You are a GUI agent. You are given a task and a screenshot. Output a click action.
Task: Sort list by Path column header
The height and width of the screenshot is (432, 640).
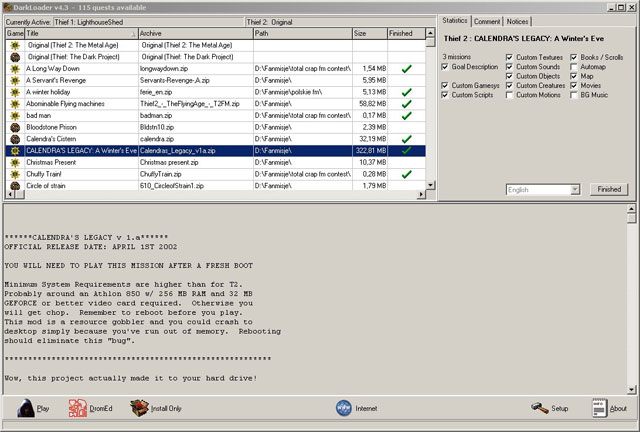click(x=302, y=33)
